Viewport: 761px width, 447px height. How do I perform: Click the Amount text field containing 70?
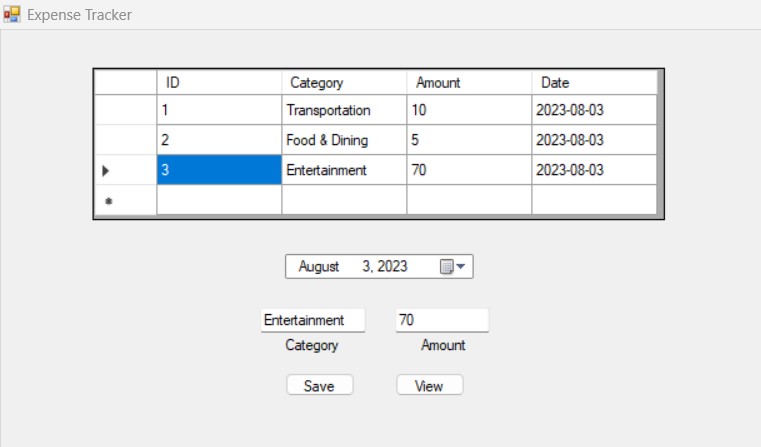[x=441, y=320]
